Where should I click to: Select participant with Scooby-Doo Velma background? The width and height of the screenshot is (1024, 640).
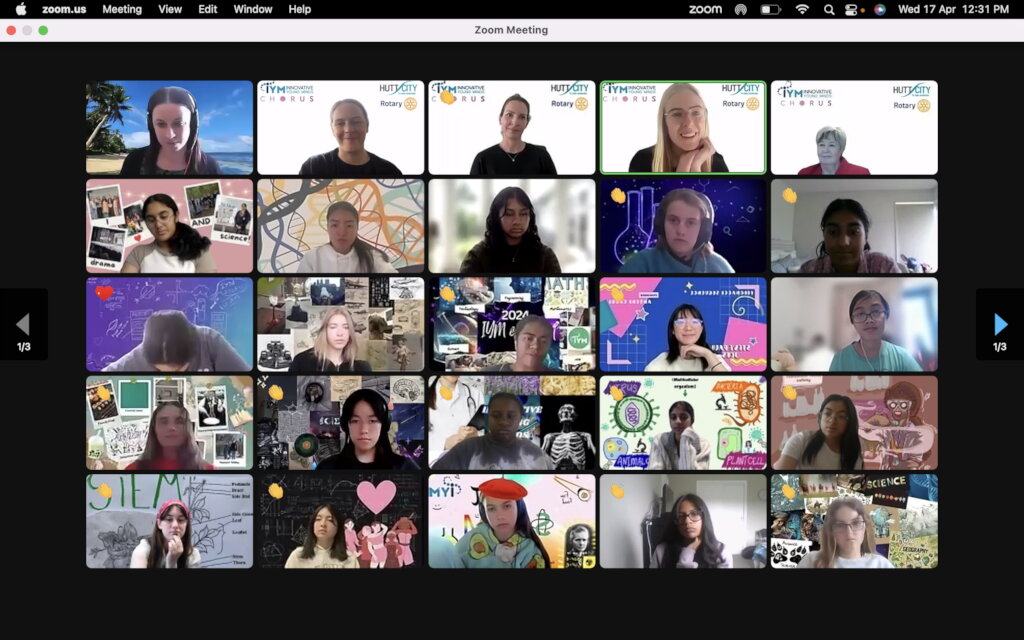[854, 423]
